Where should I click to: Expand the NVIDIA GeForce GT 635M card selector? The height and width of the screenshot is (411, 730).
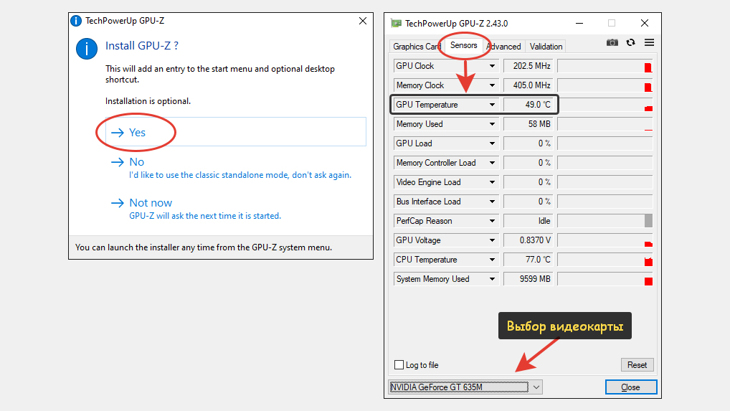point(536,387)
